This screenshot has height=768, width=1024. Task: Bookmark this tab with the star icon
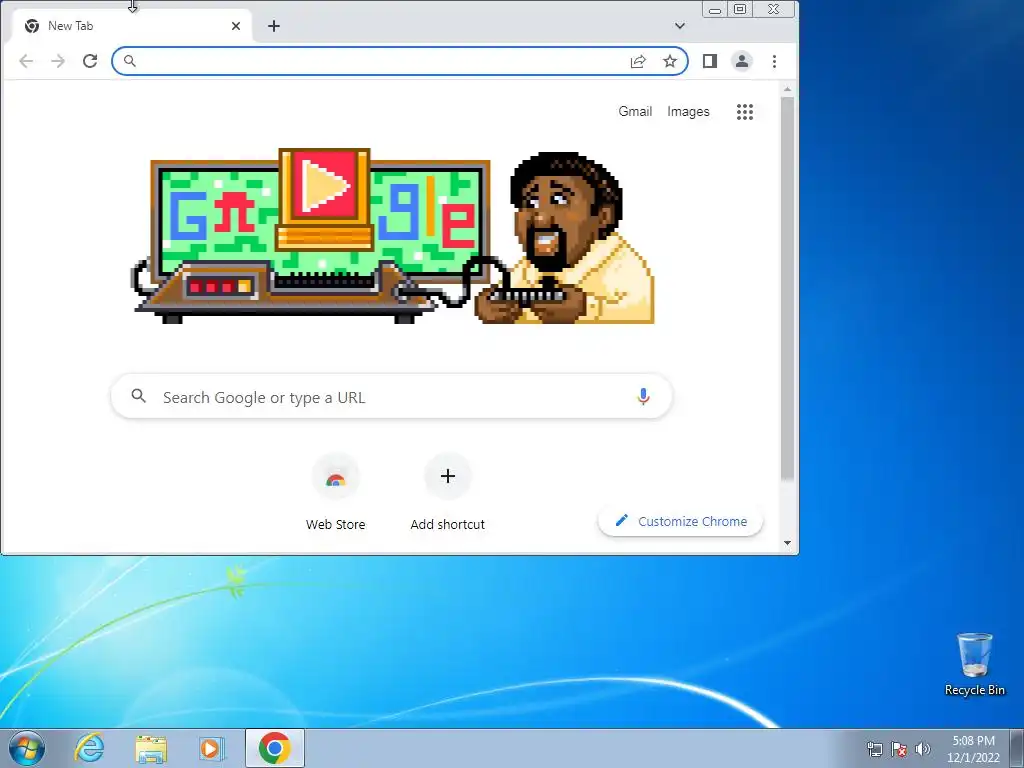[x=670, y=61]
